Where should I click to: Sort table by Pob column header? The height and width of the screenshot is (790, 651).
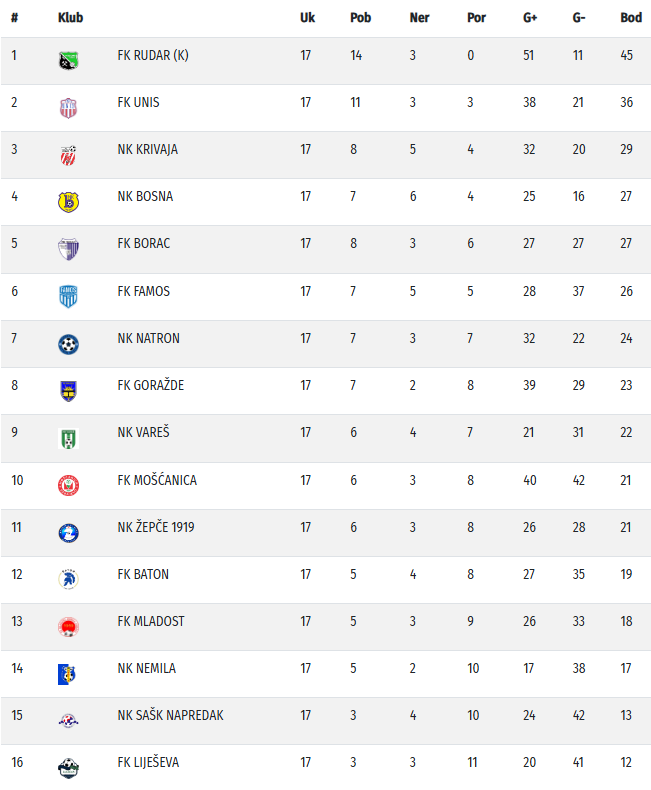(x=360, y=18)
